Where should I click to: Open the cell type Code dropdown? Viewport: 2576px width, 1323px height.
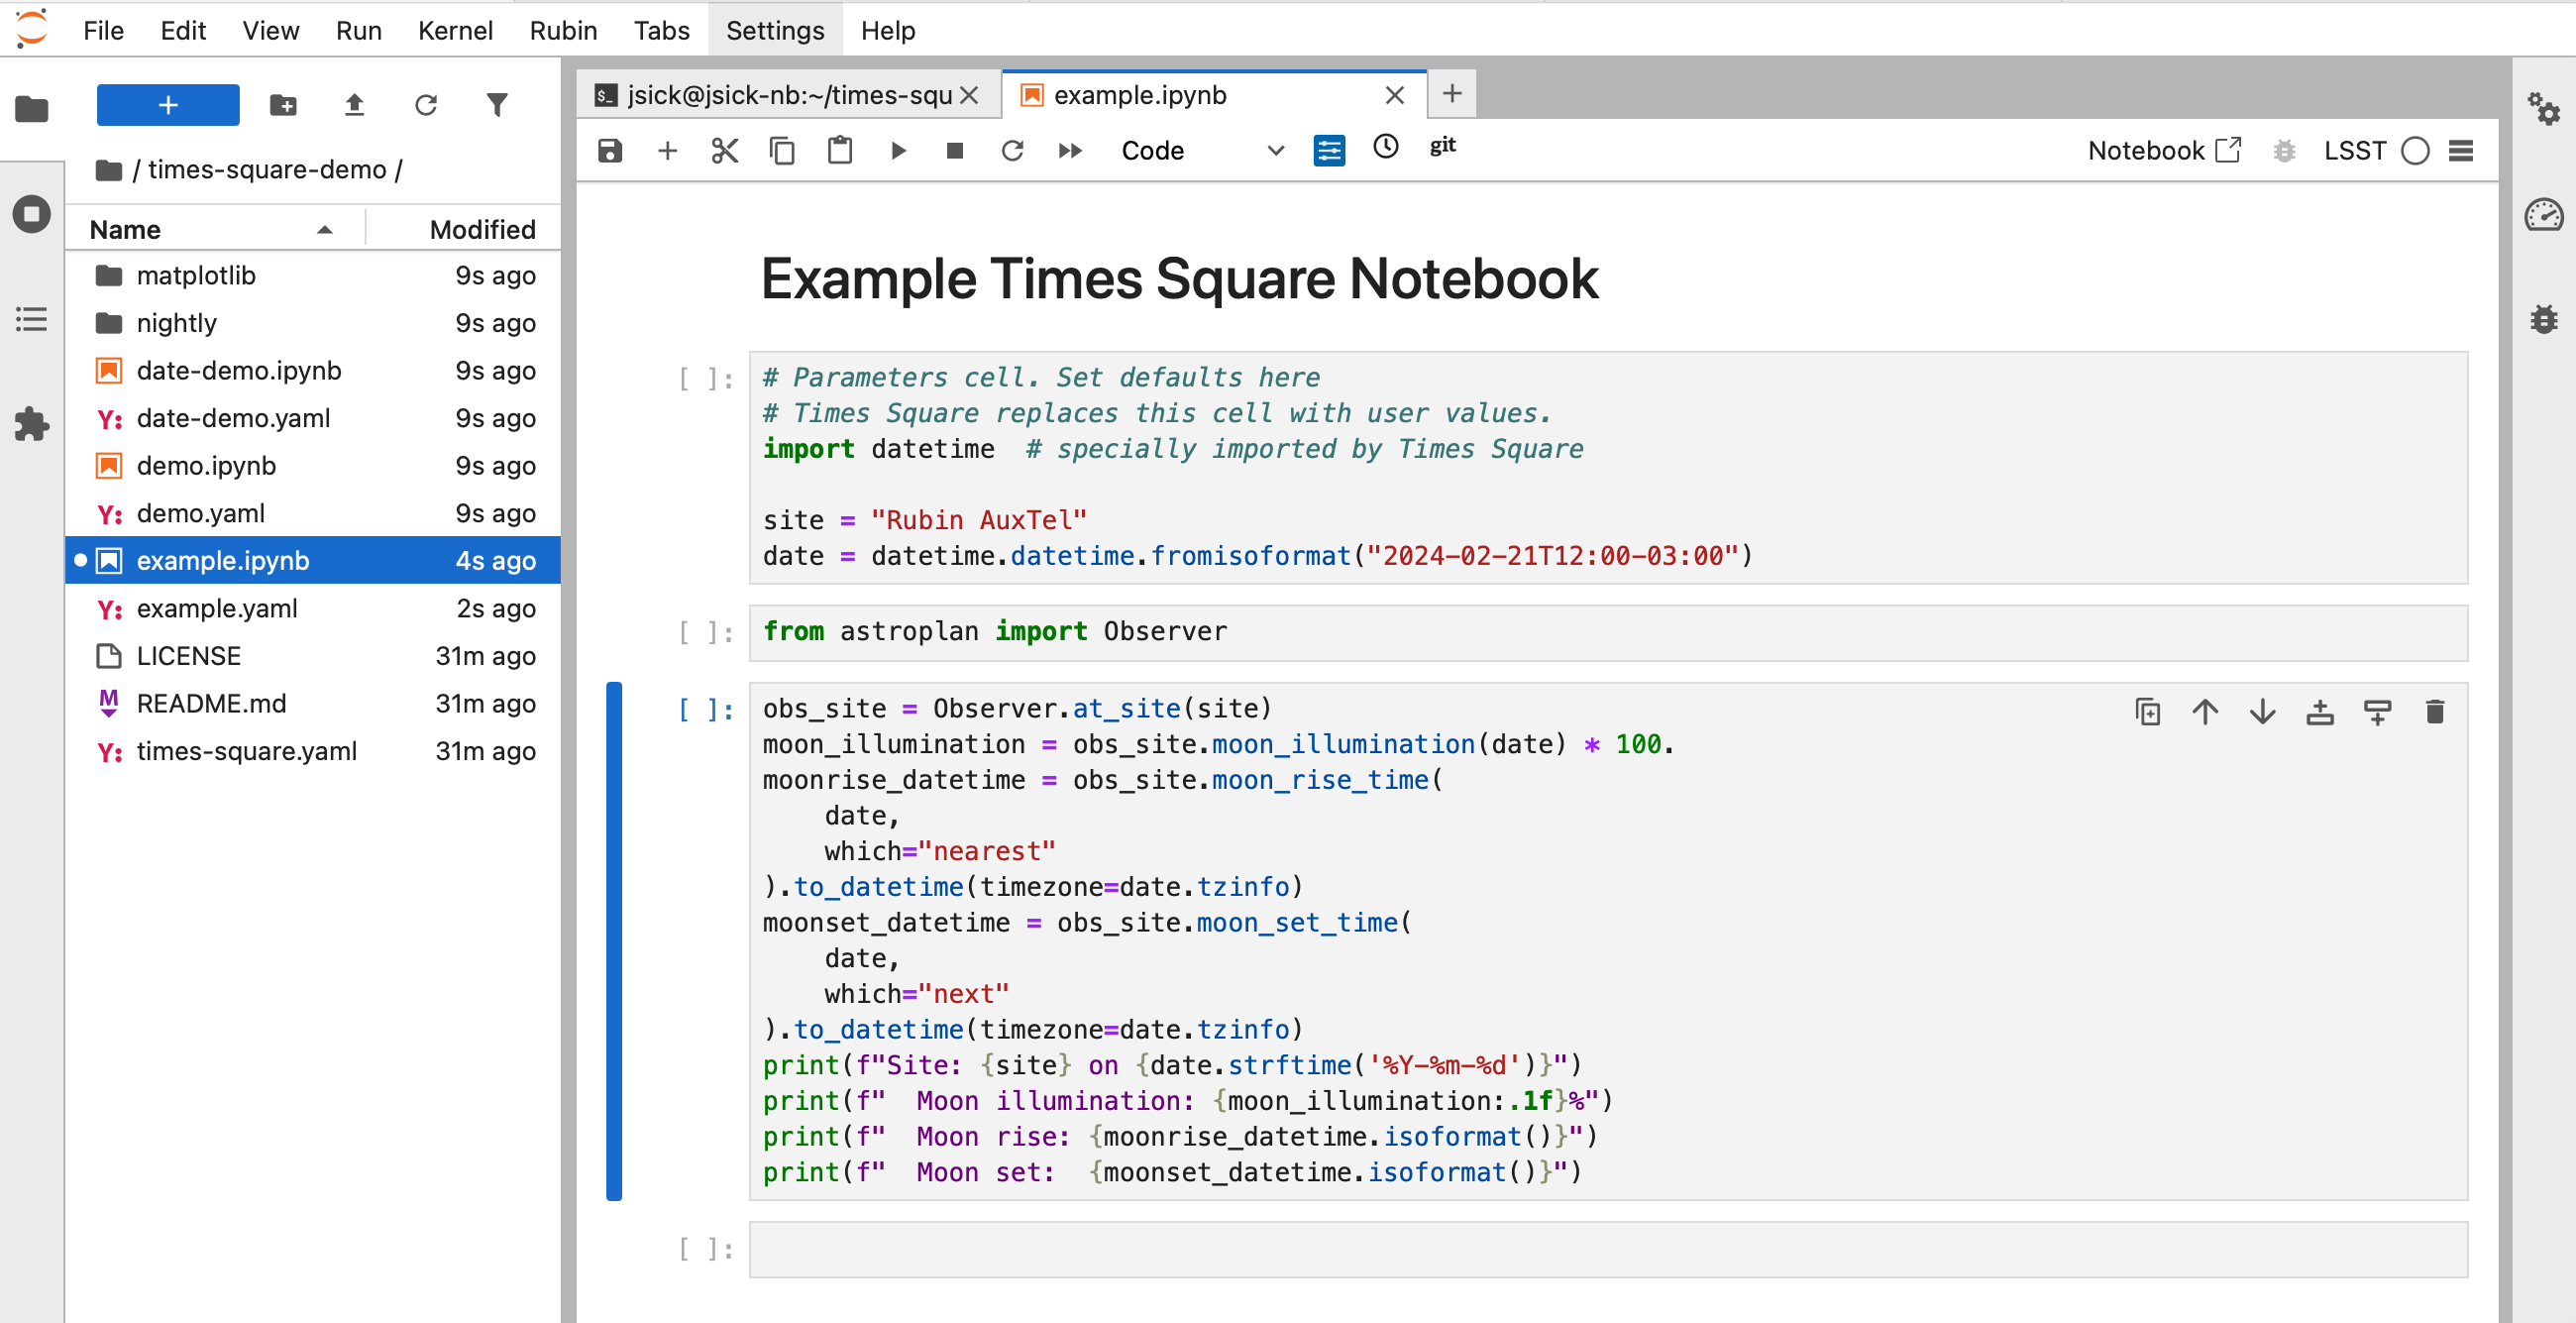tap(1203, 151)
